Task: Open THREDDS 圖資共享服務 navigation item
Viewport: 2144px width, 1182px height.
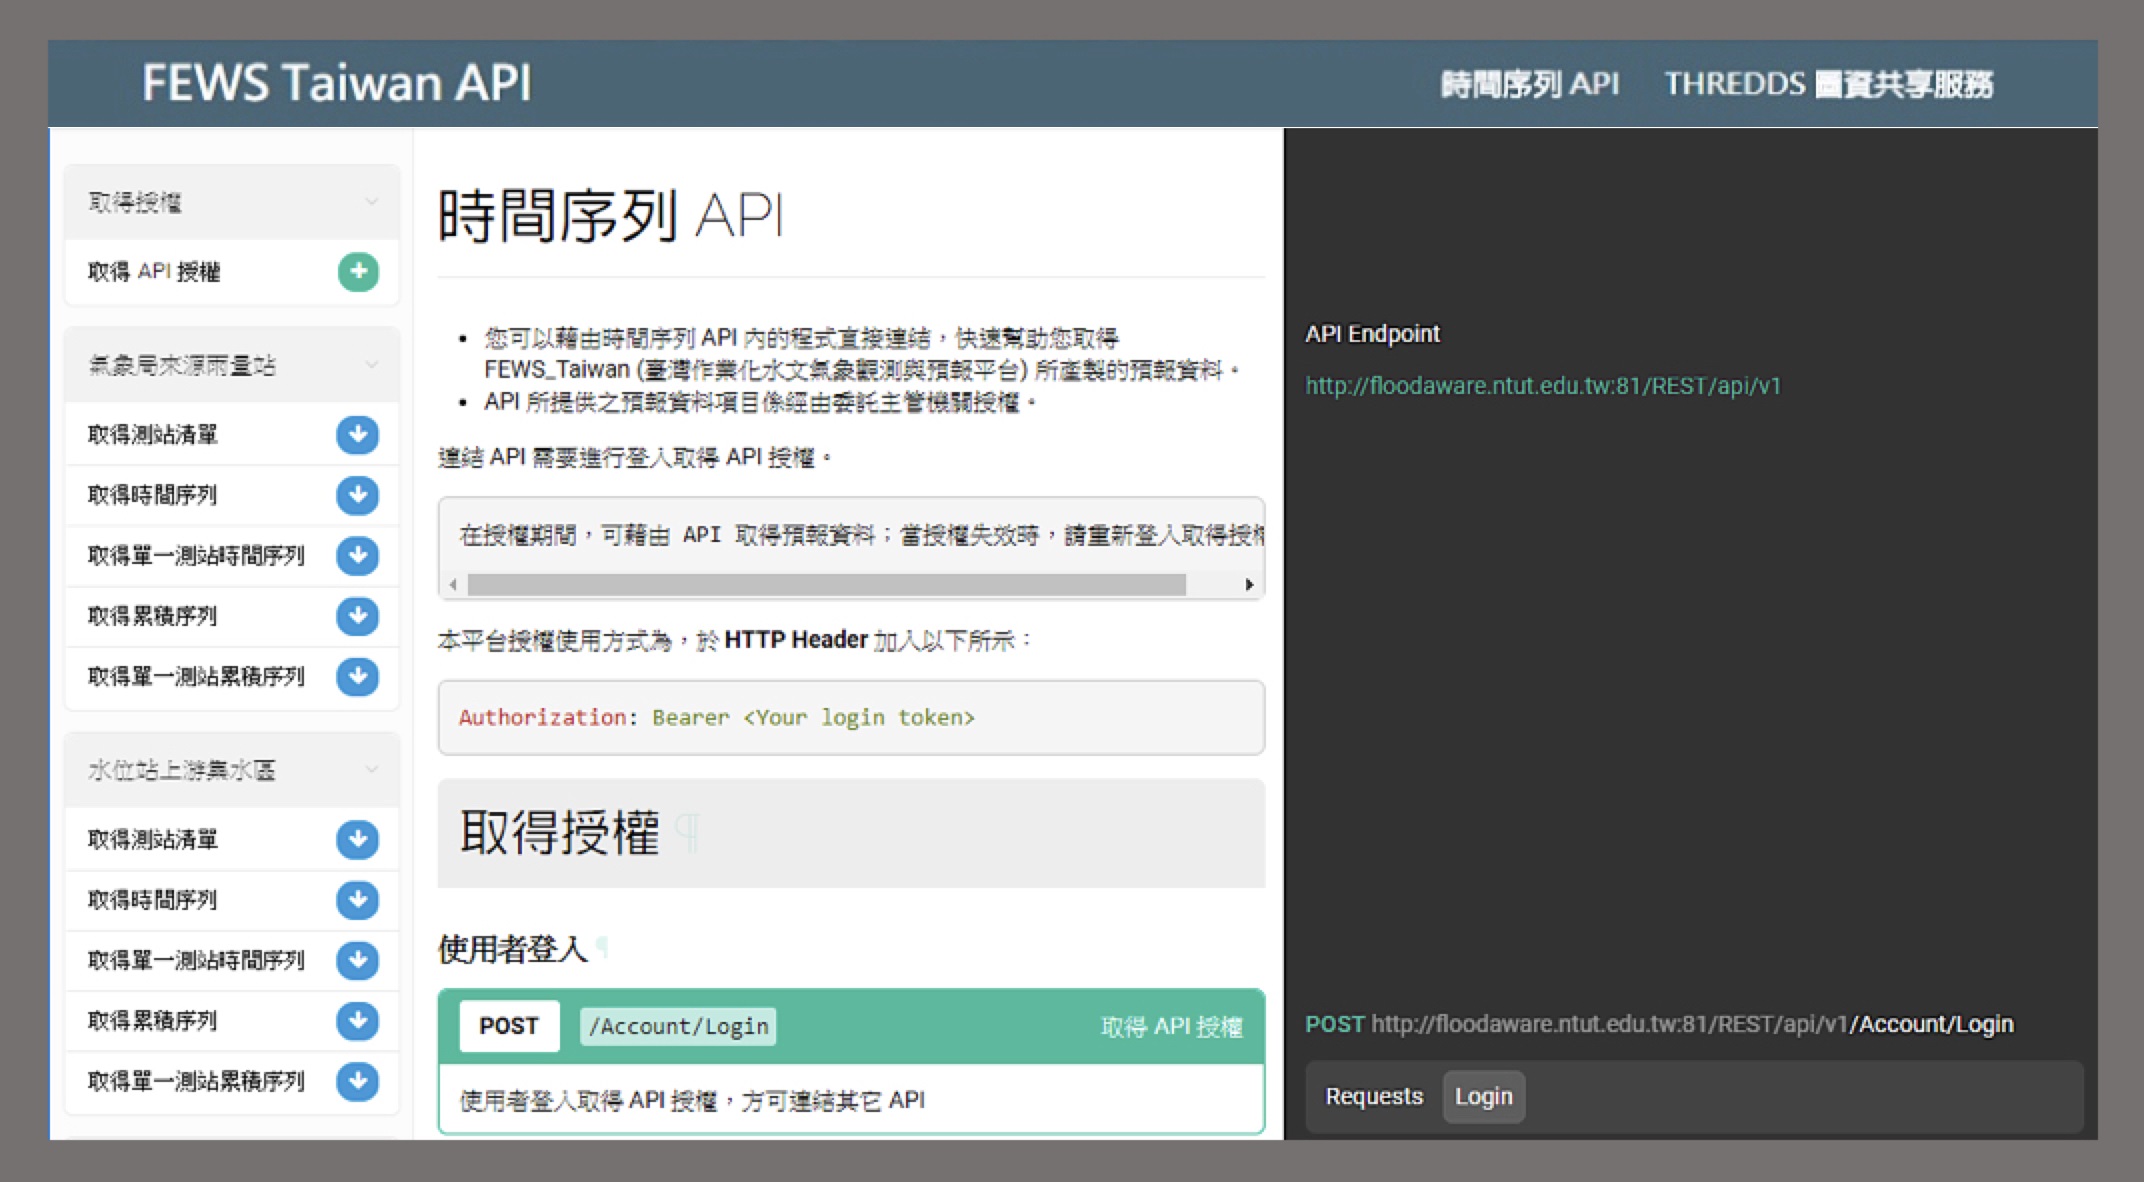Action: [x=1828, y=84]
